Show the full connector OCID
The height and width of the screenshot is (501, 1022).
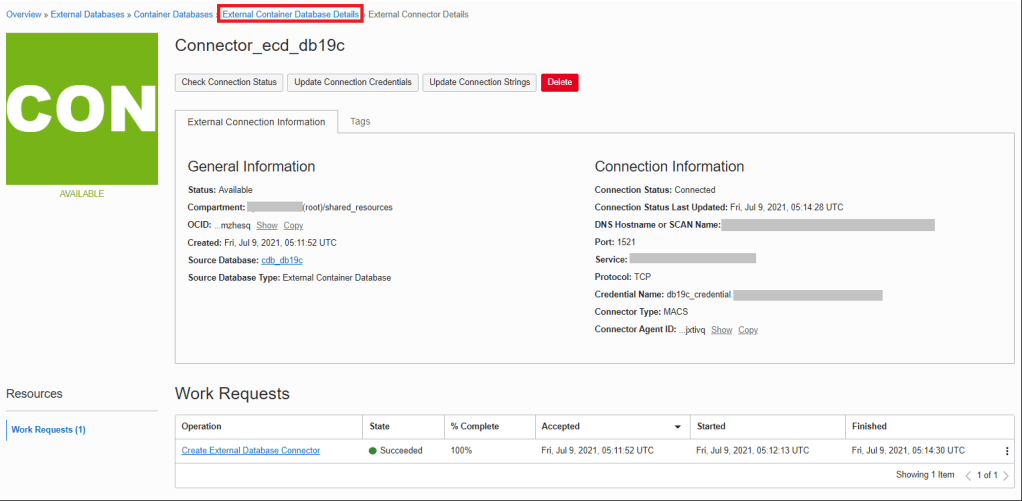tap(266, 225)
